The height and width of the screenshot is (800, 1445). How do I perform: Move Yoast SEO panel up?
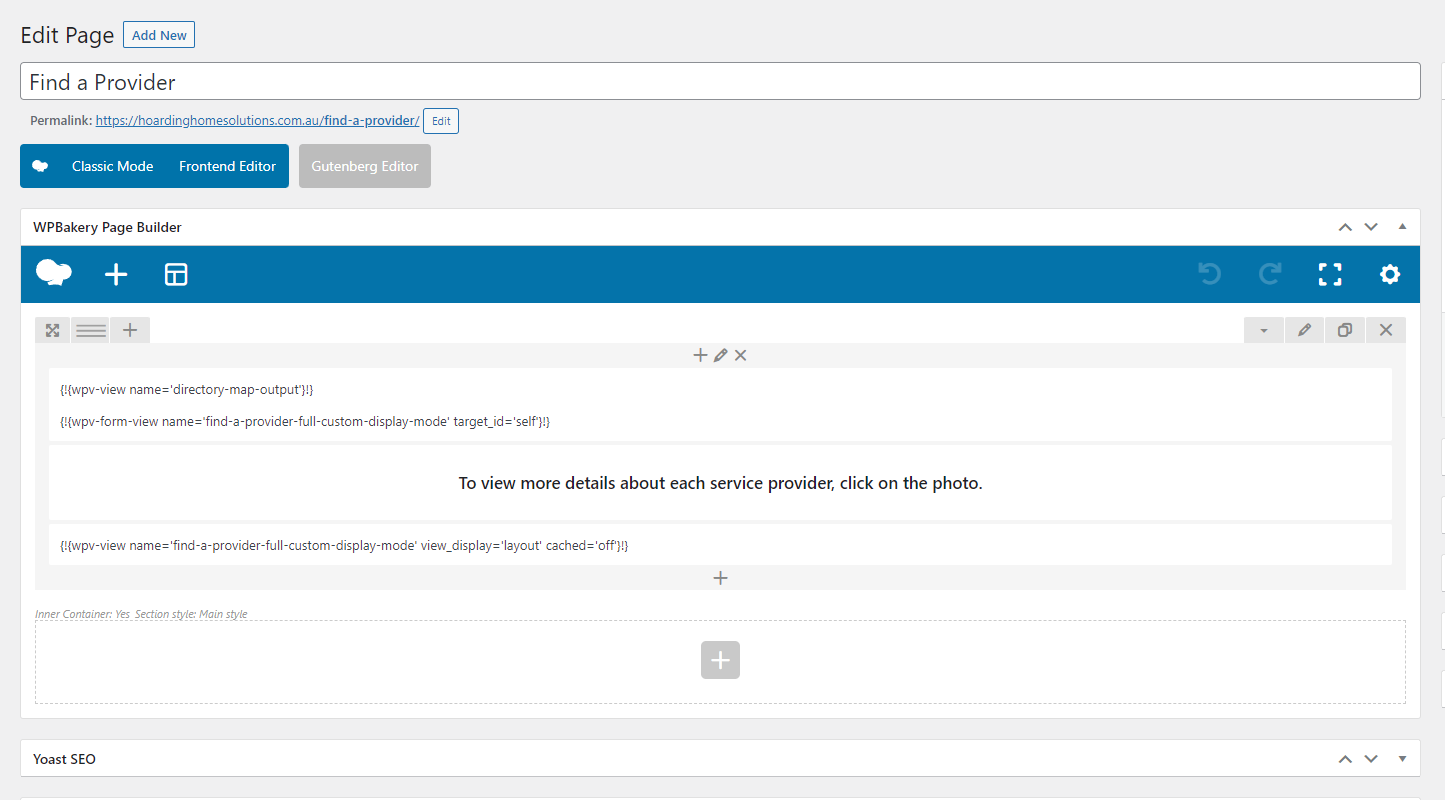click(1345, 759)
